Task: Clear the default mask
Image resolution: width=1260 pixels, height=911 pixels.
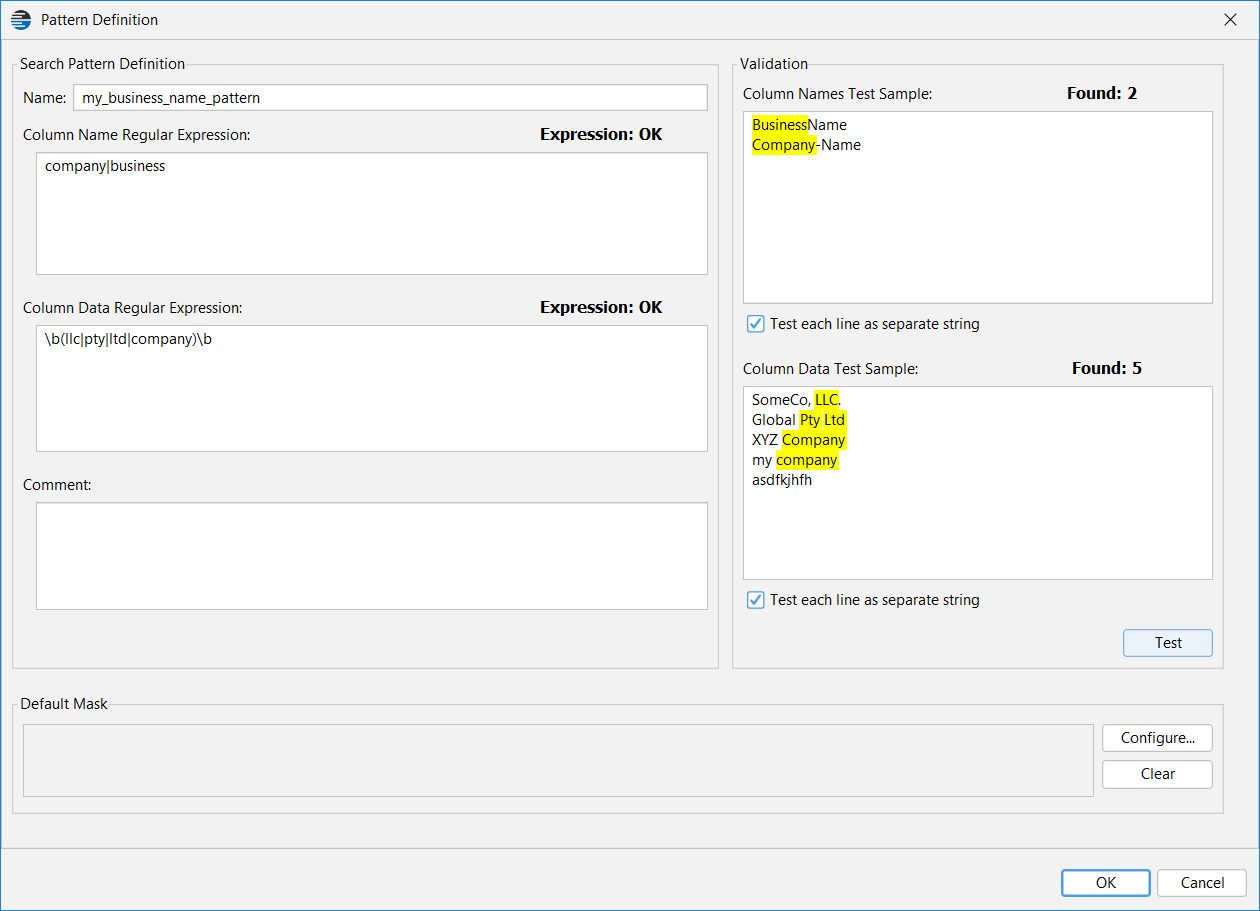Action: (x=1158, y=774)
